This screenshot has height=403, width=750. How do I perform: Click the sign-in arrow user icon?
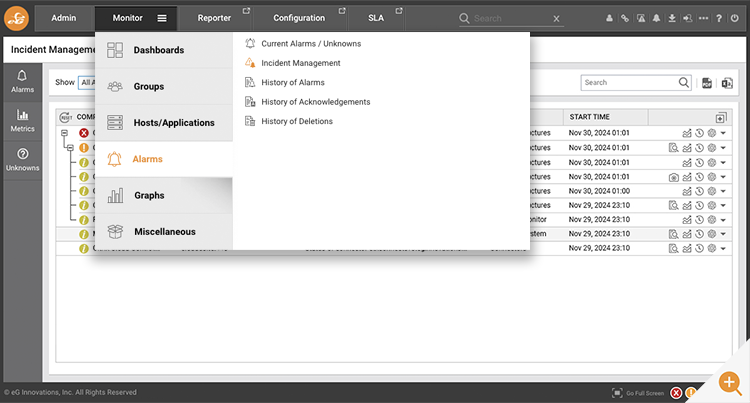(x=687, y=18)
